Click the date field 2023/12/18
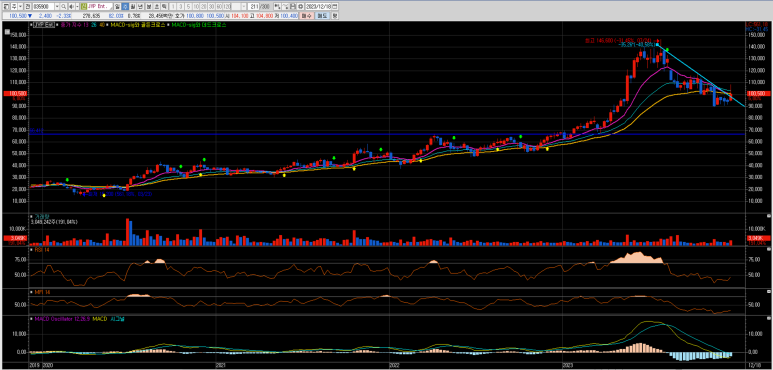 [x=318, y=6]
